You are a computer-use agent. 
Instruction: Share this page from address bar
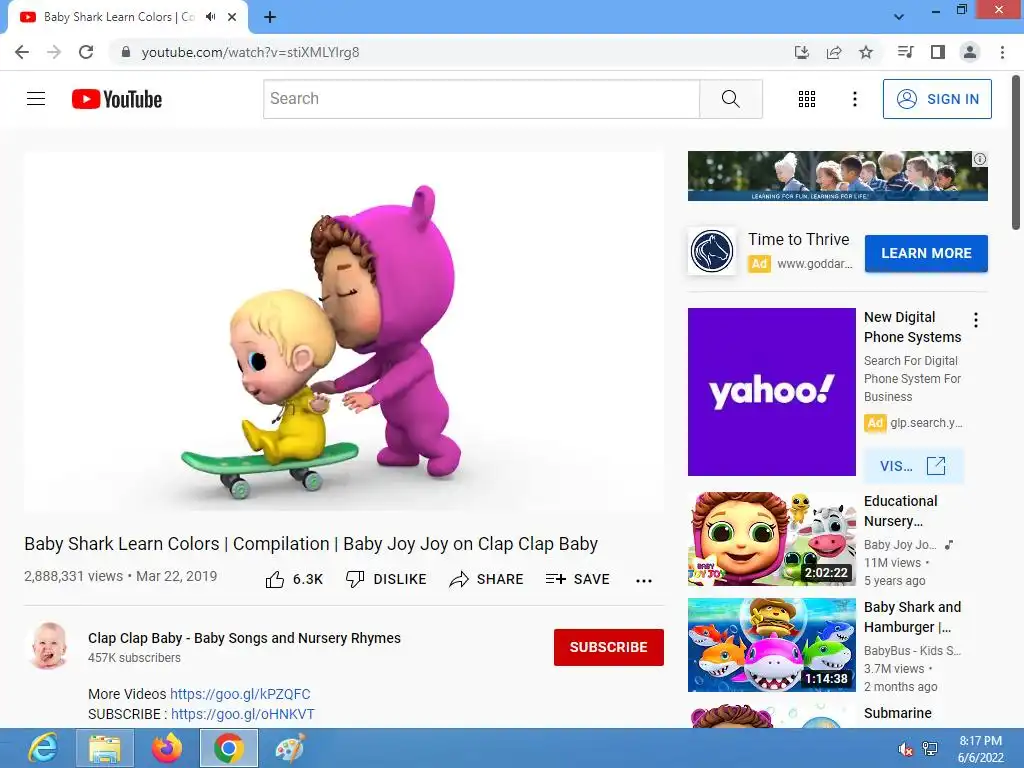tap(834, 52)
